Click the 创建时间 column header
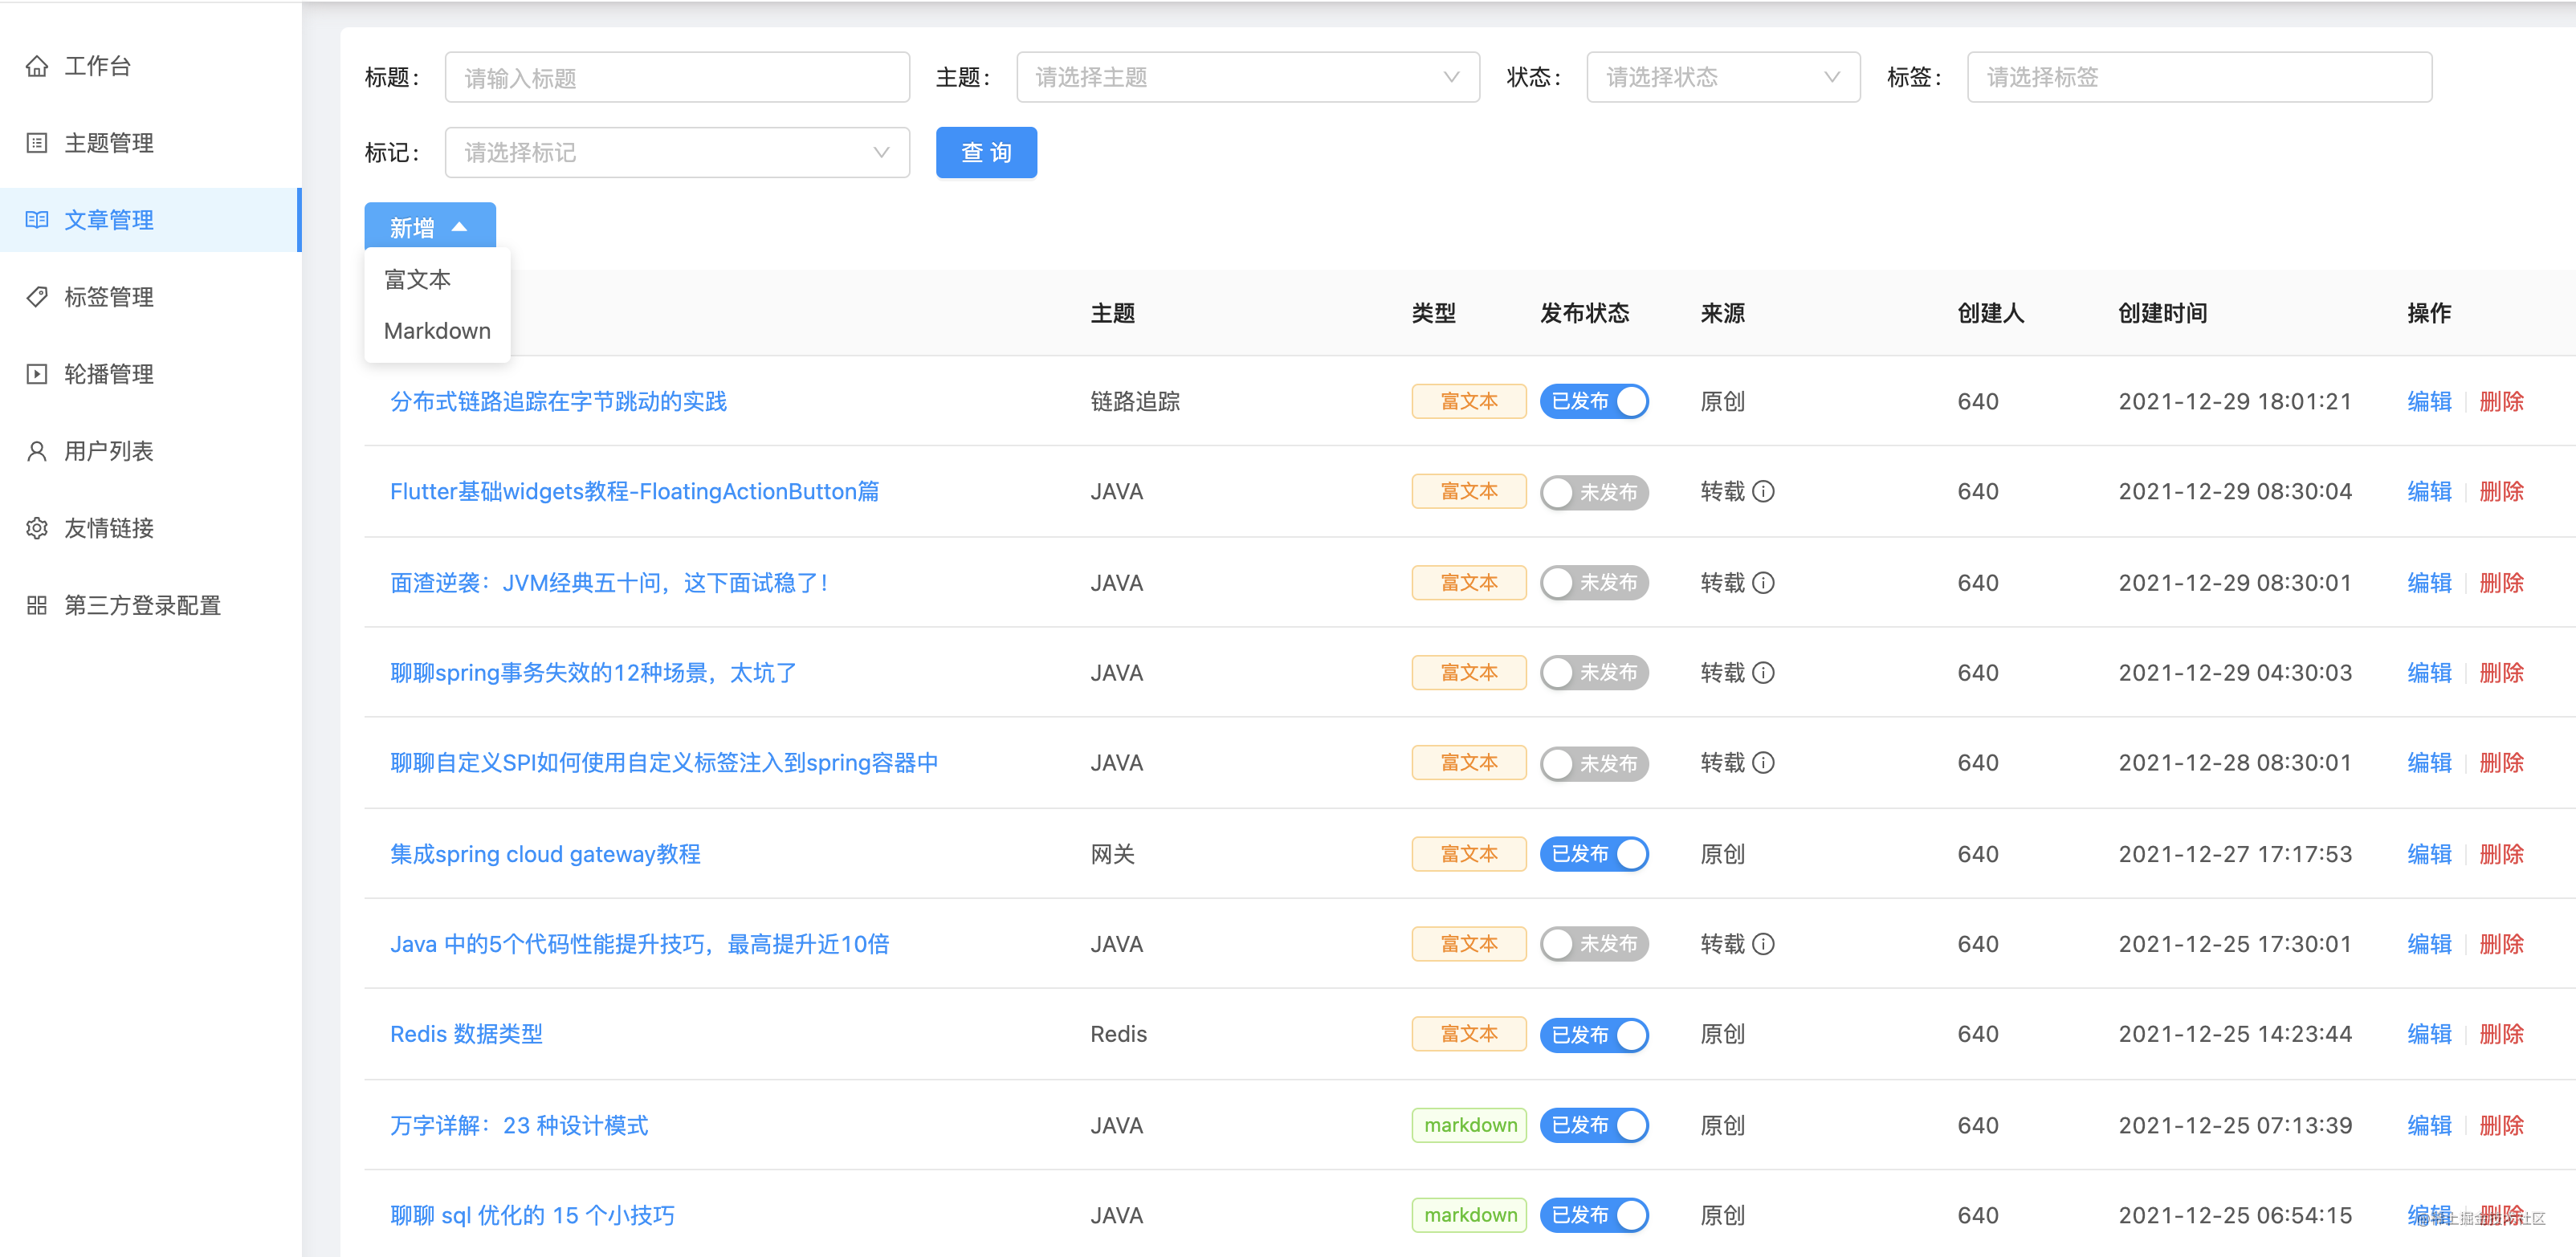Image resolution: width=2576 pixels, height=1257 pixels. (2162, 313)
